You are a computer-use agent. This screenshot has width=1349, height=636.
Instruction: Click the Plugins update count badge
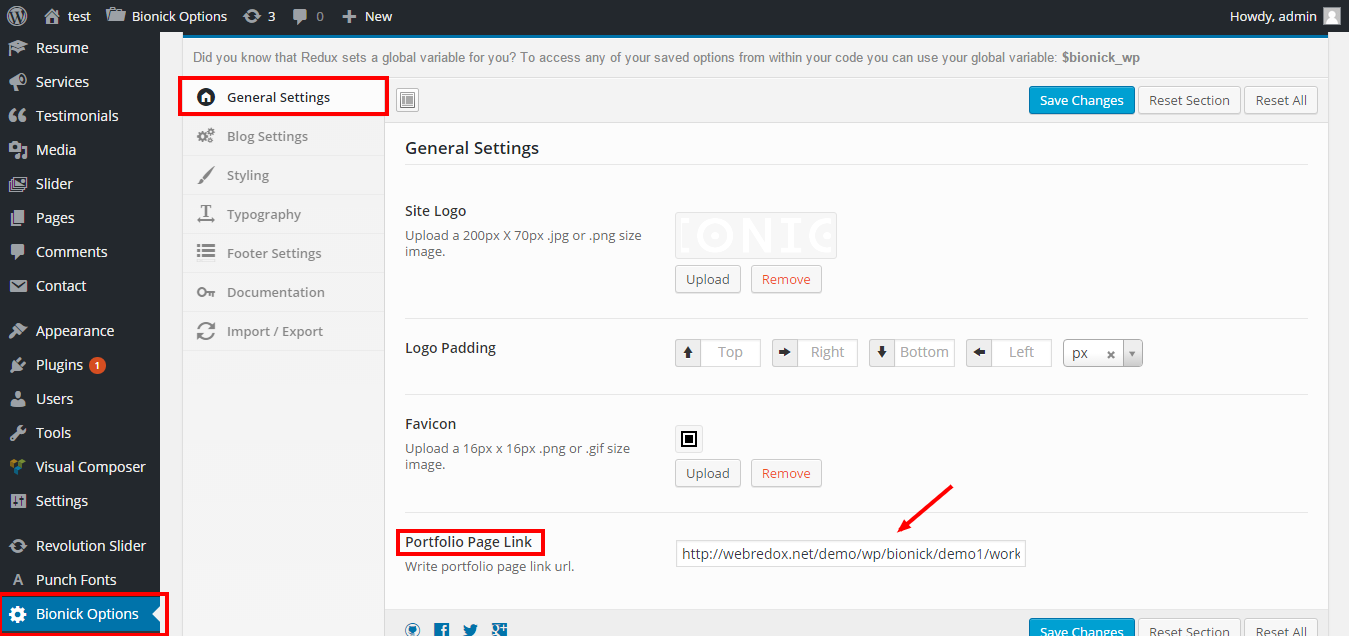tap(97, 365)
